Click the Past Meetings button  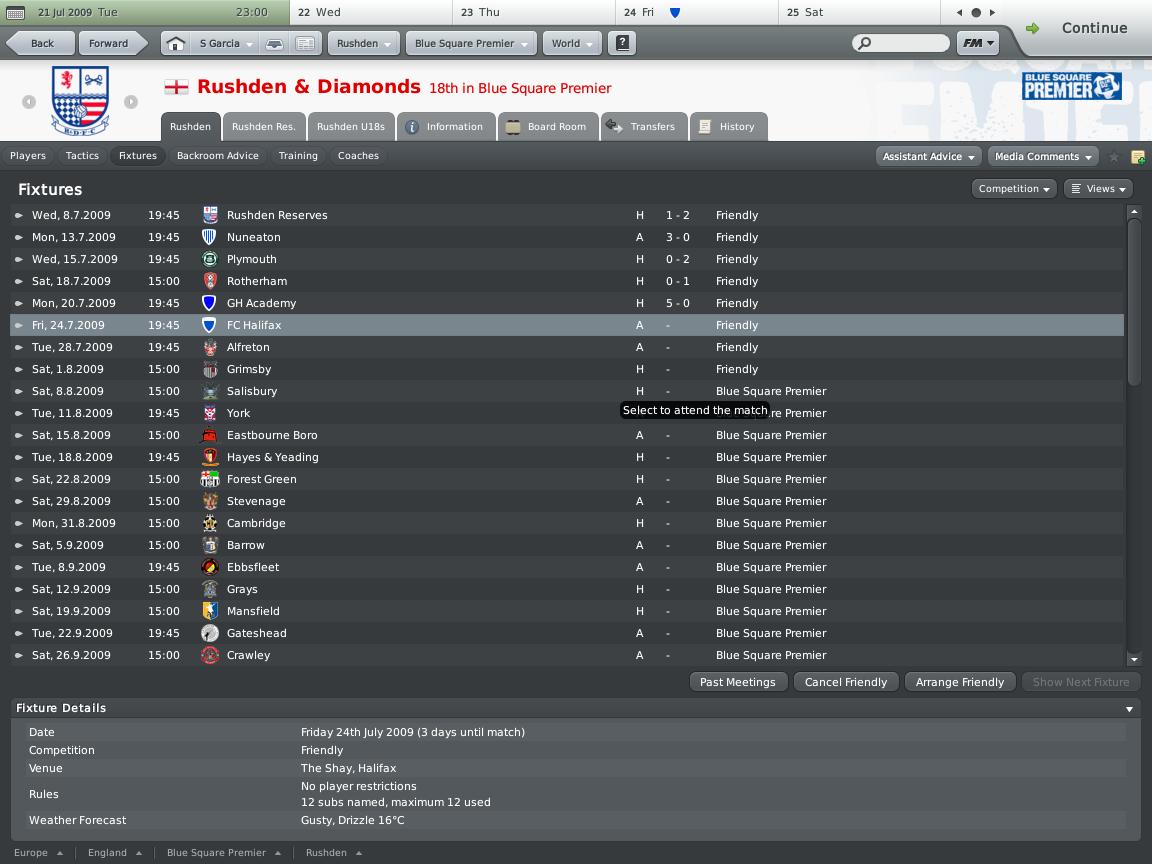coord(738,682)
